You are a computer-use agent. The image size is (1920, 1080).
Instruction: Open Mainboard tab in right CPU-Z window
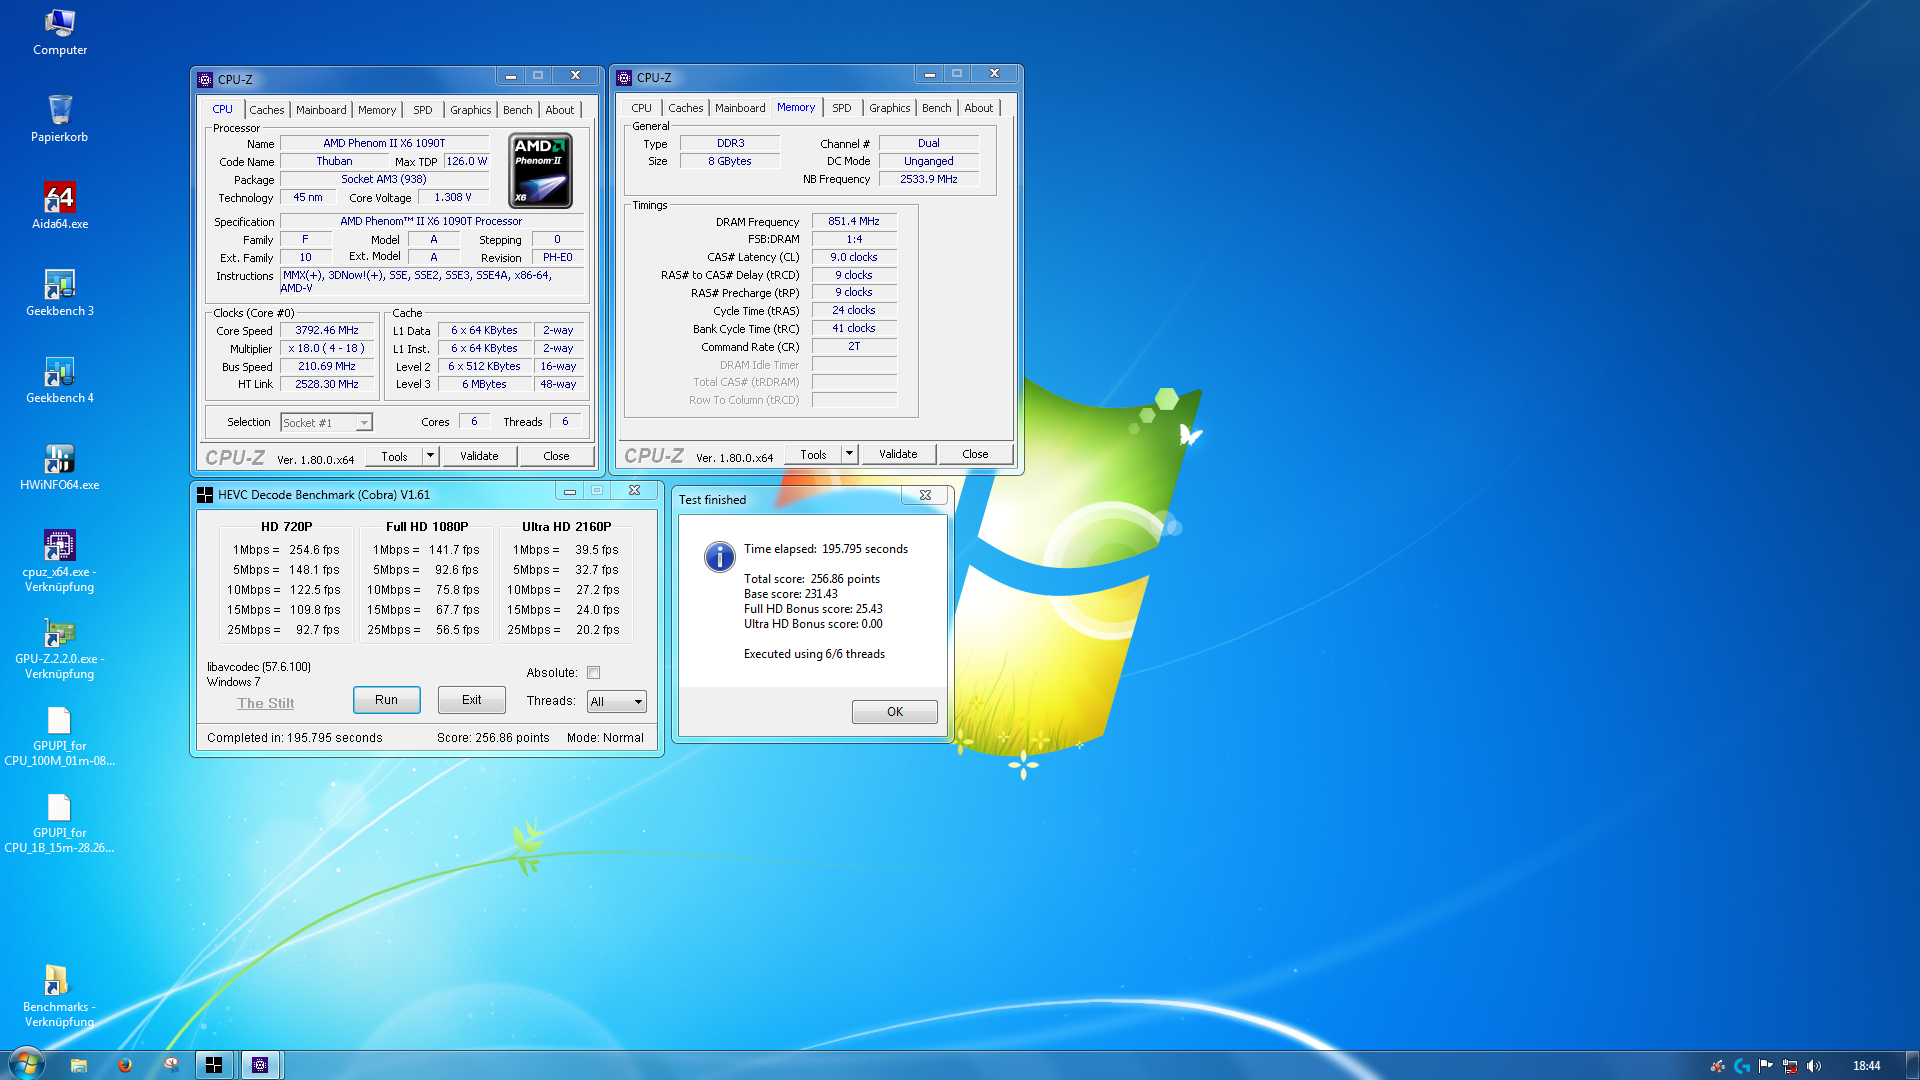click(x=740, y=108)
